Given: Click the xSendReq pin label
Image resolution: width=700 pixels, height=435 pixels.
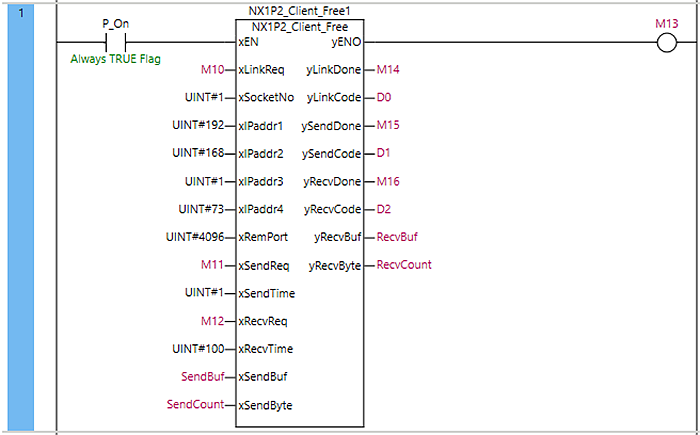Looking at the screenshot, I should click(x=264, y=266).
